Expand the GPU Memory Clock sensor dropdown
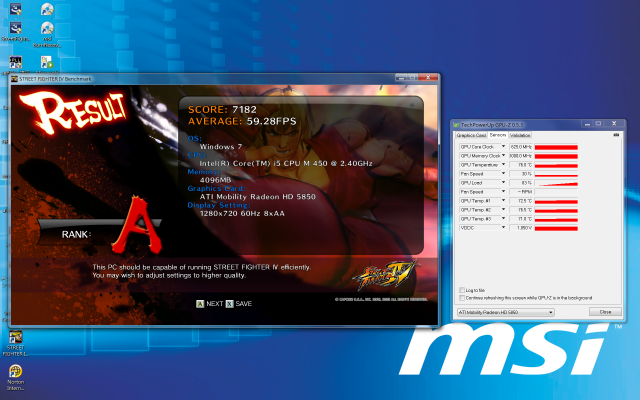The image size is (640, 400). pyautogui.click(x=503, y=156)
